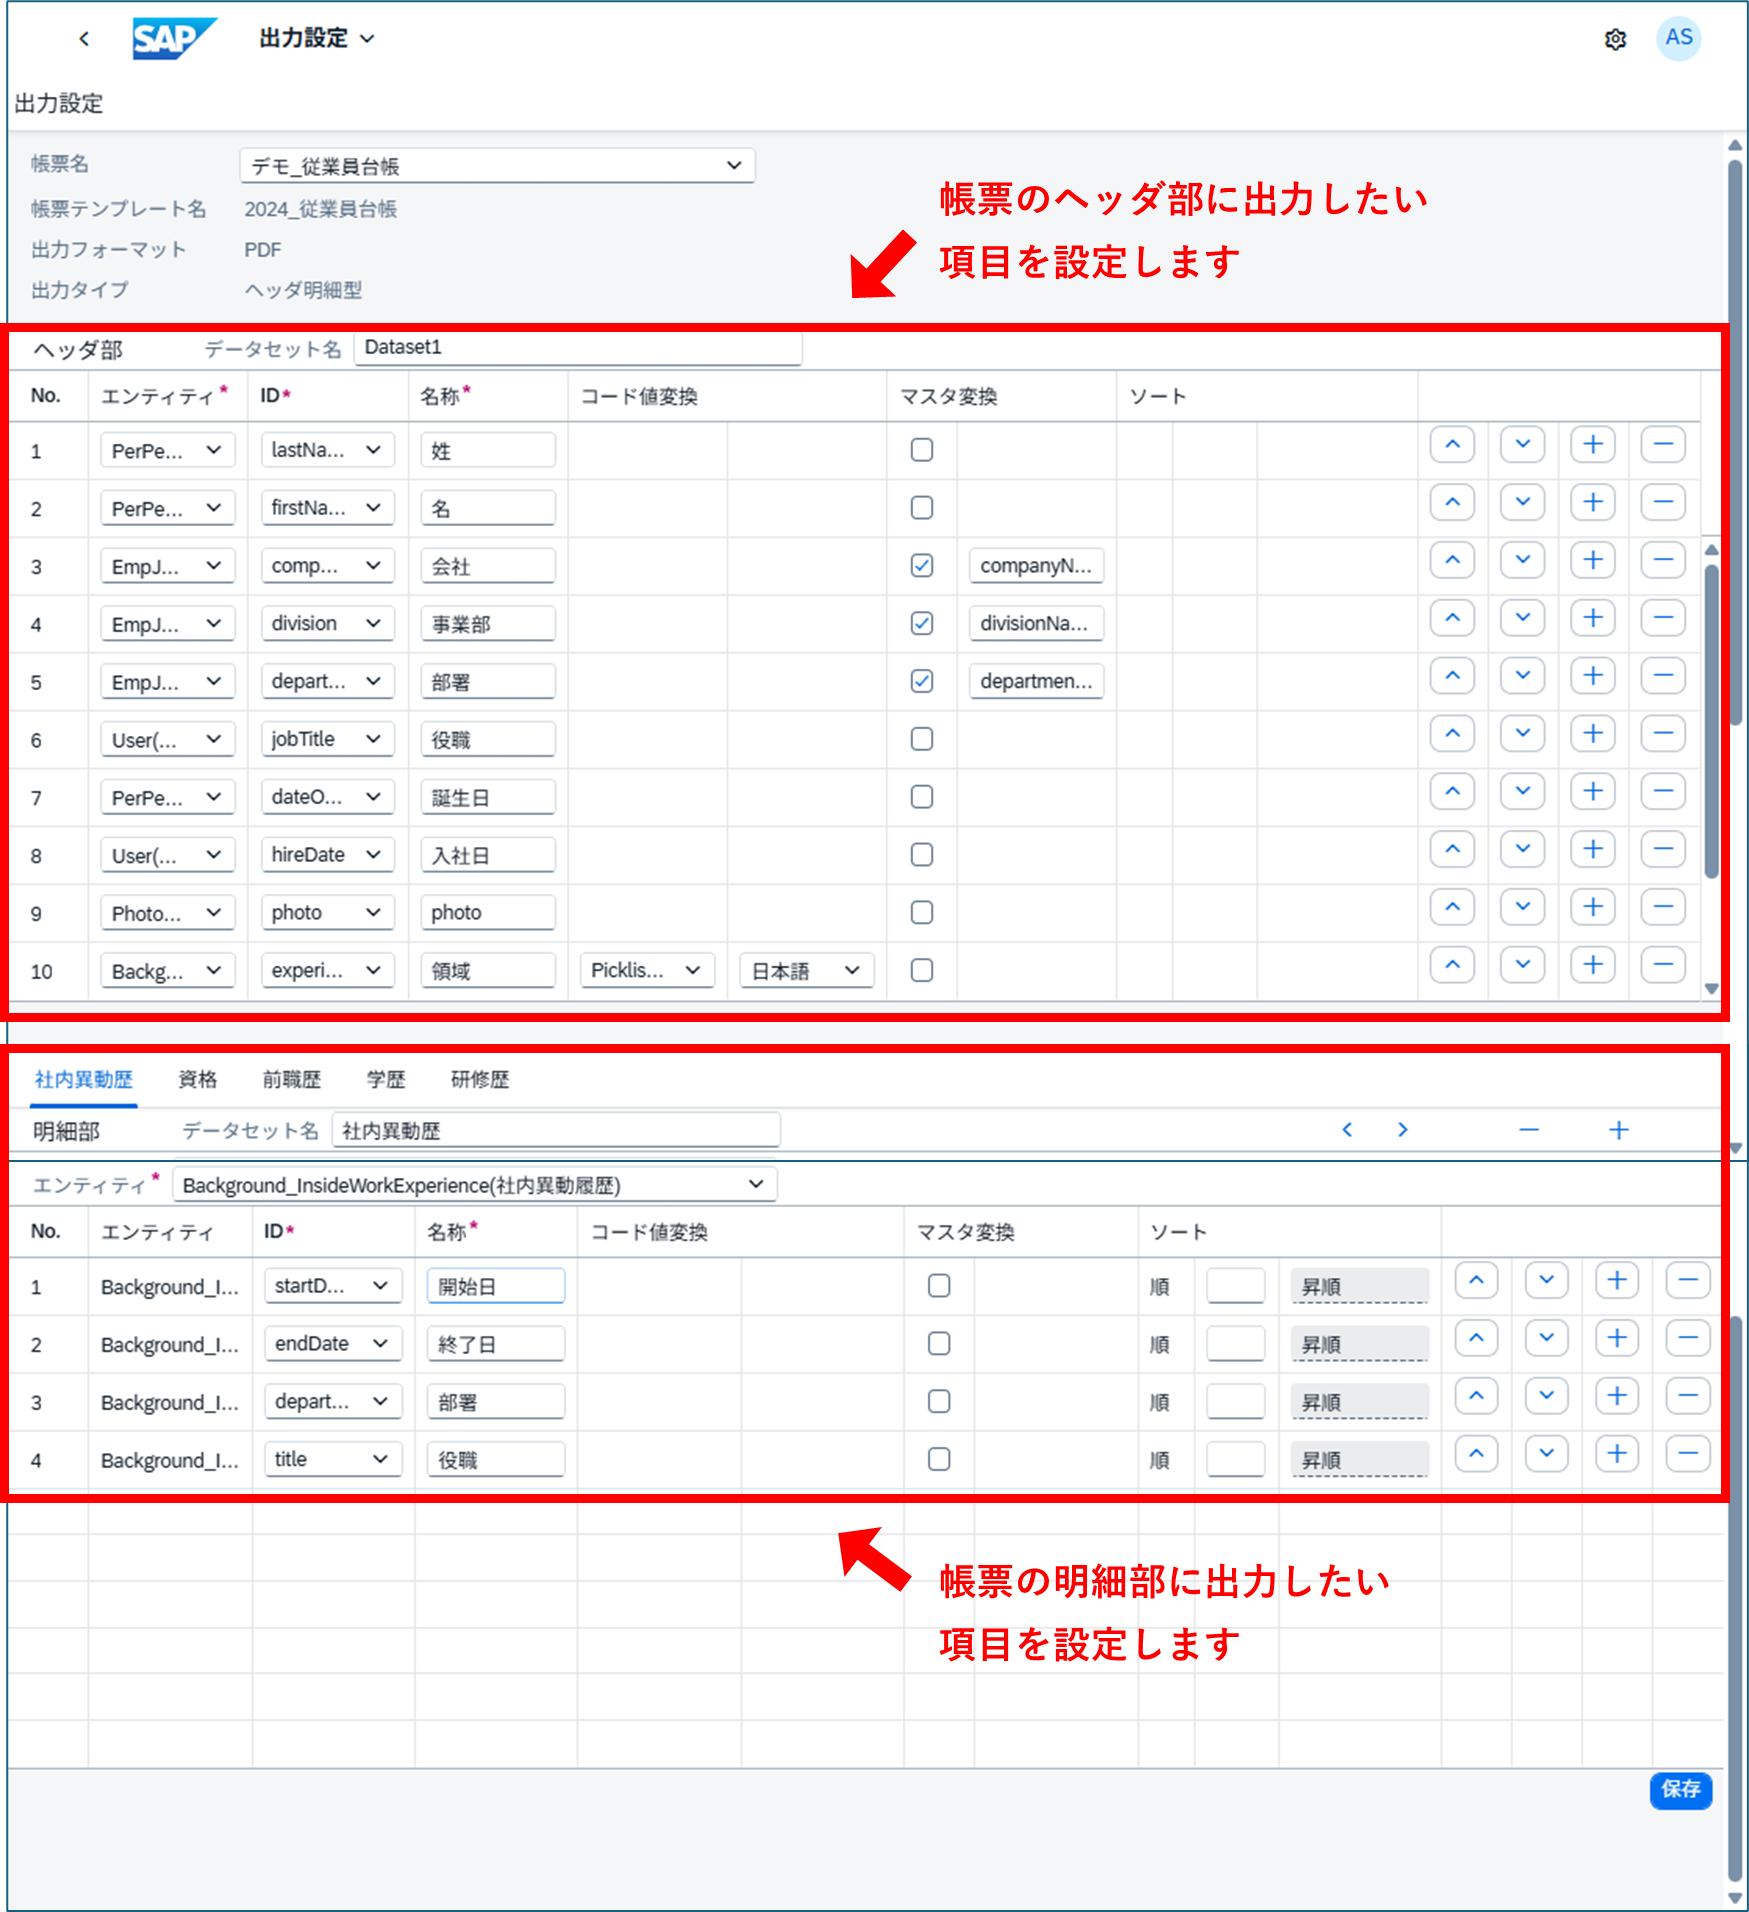This screenshot has height=1912, width=1749.
Task: Uncheck master conversion for 会社 row
Action: point(922,566)
